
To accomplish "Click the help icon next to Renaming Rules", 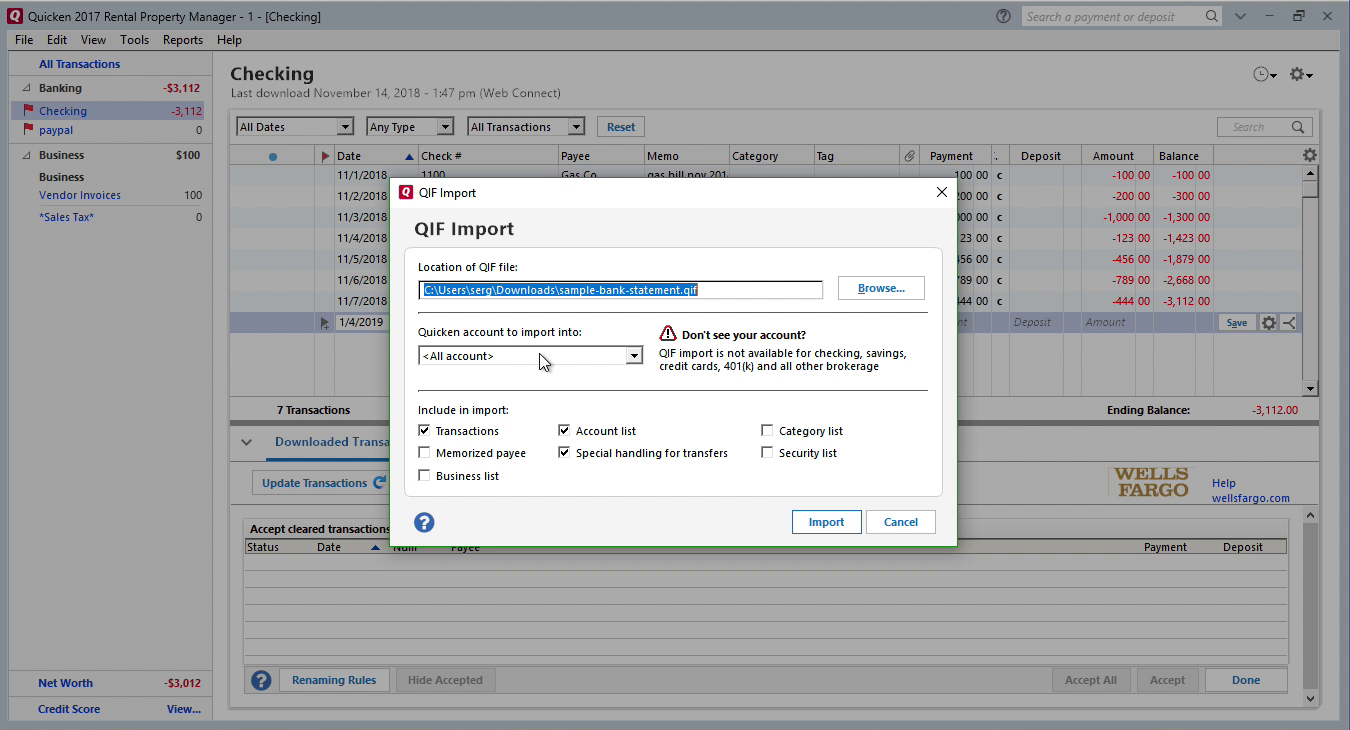I will [x=261, y=680].
